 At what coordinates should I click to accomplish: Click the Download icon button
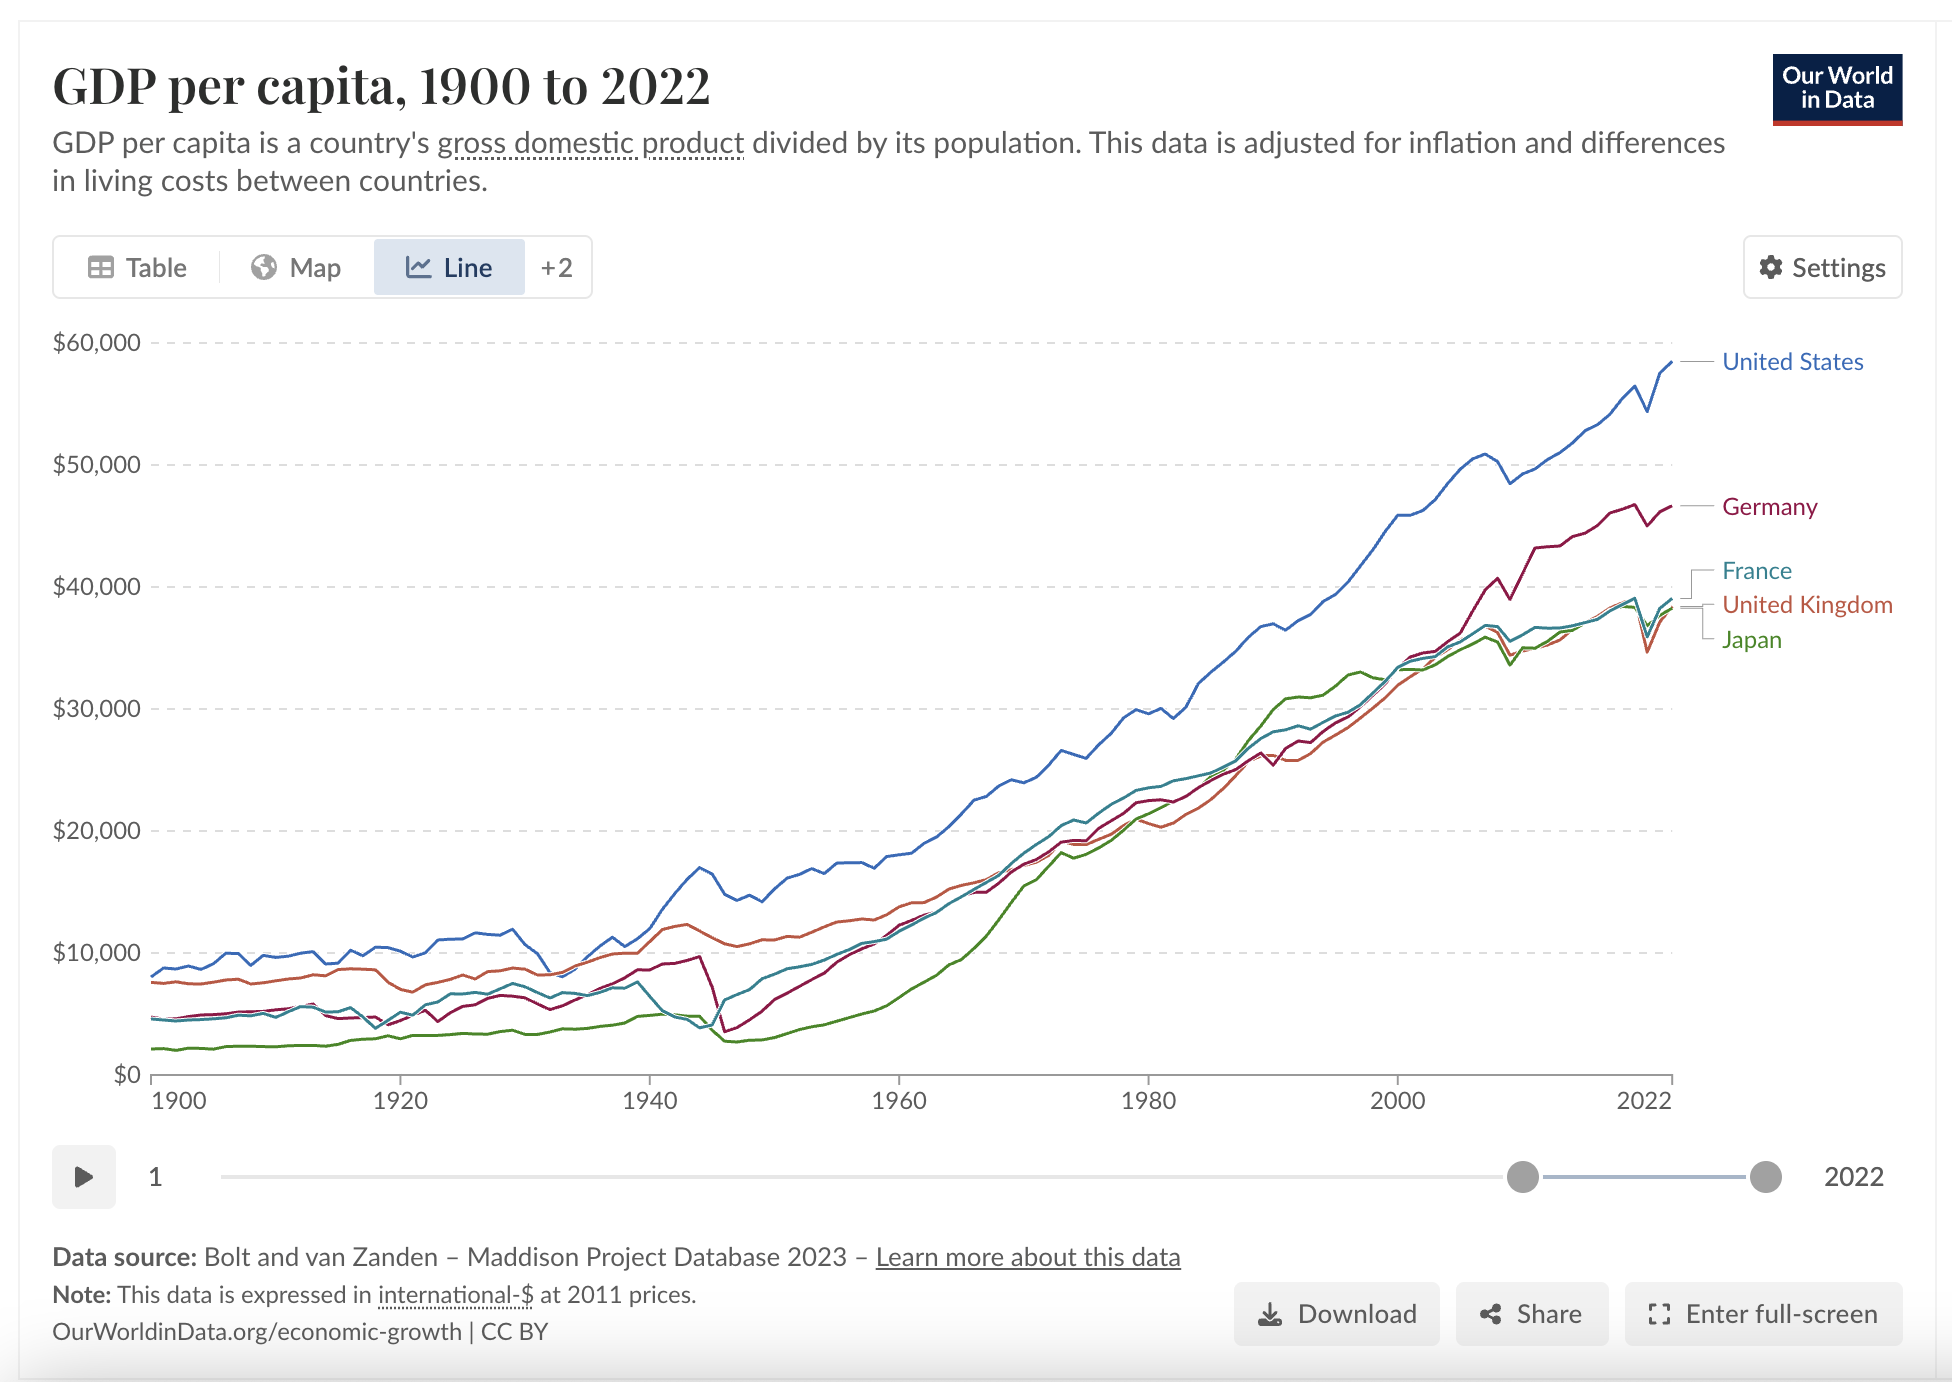pyautogui.click(x=1272, y=1313)
